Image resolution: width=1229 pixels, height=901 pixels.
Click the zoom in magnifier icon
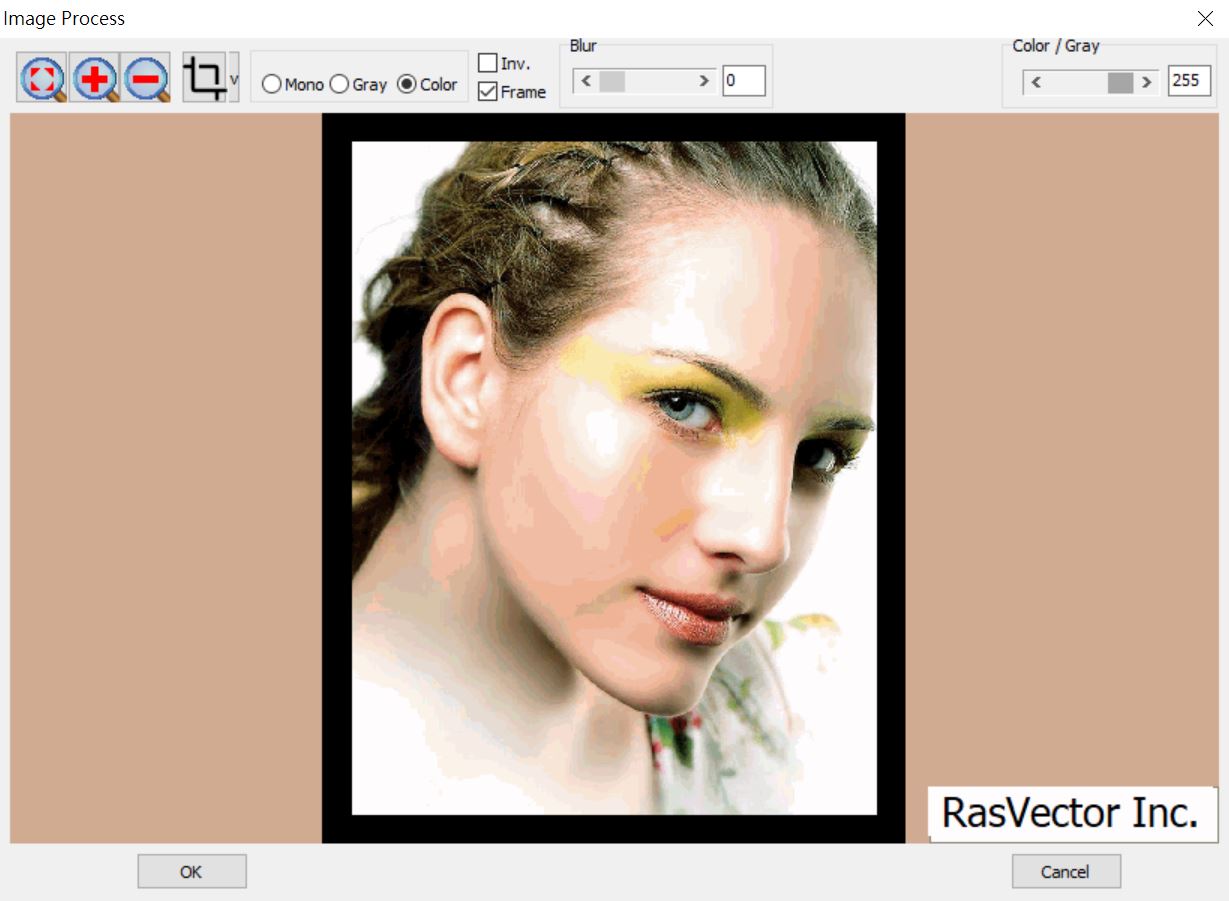click(x=94, y=78)
